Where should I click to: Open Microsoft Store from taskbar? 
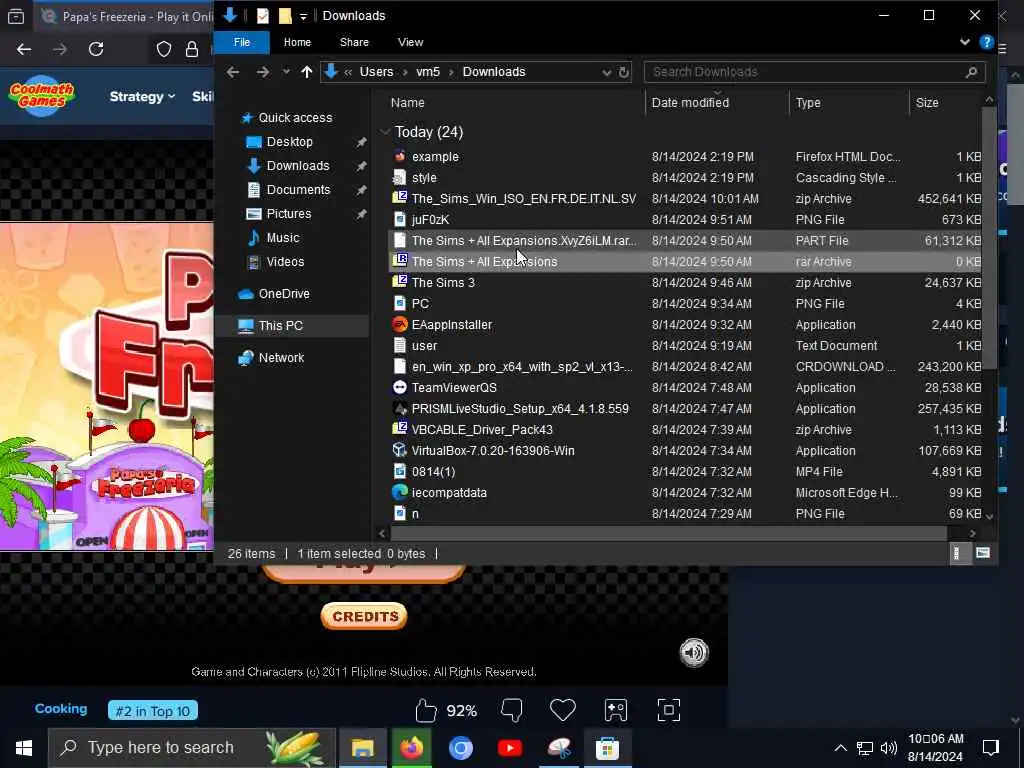coord(607,748)
